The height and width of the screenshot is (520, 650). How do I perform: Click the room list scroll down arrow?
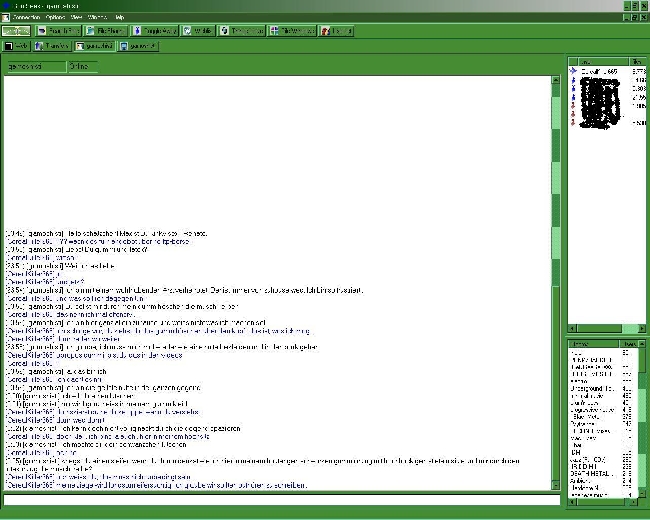coord(642,494)
